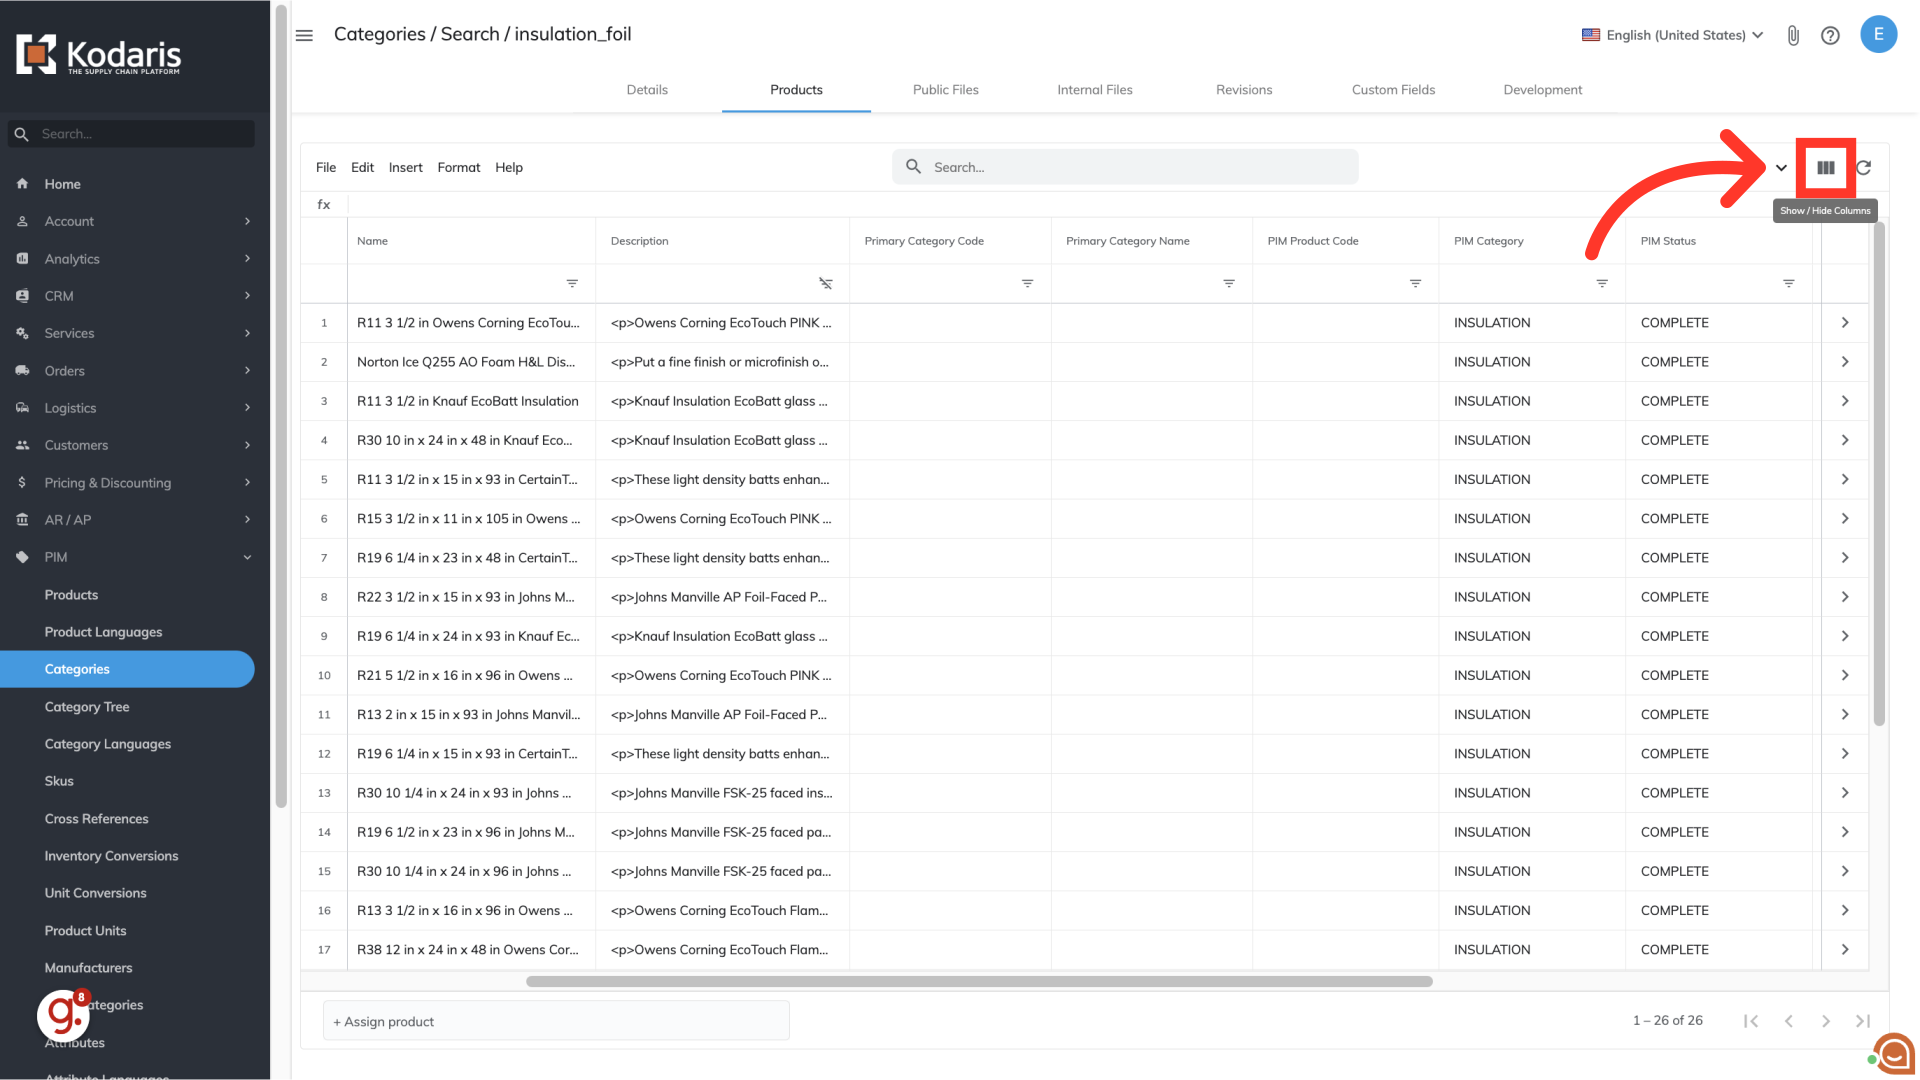Click the help question mark icon
The image size is (1920, 1080).
click(1830, 36)
